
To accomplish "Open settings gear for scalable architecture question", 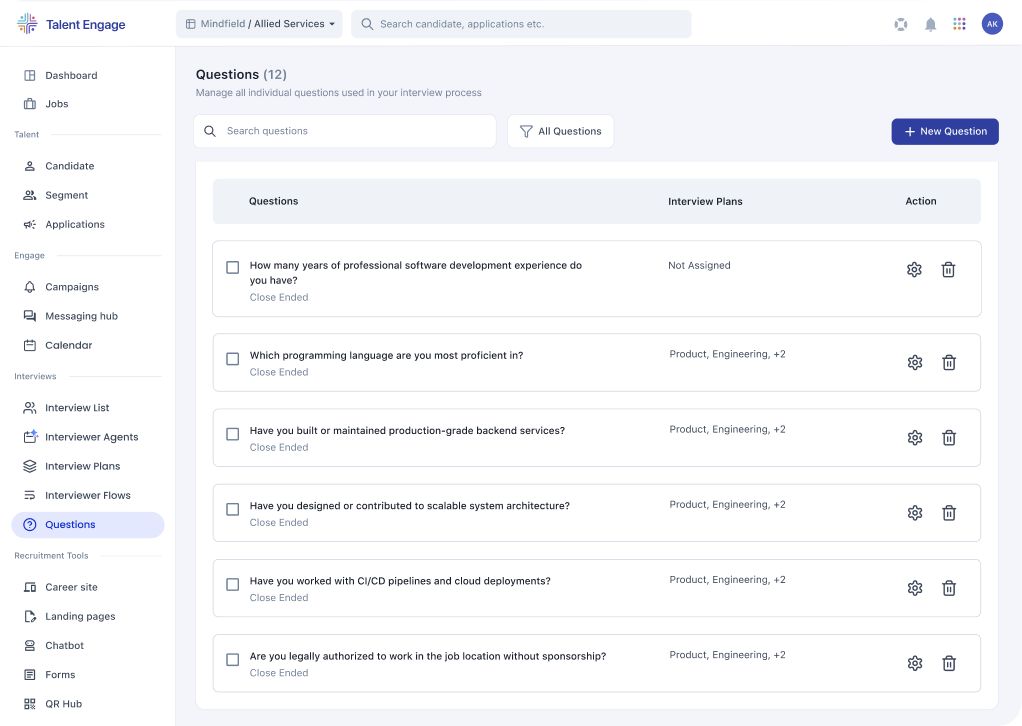I will click(x=914, y=513).
